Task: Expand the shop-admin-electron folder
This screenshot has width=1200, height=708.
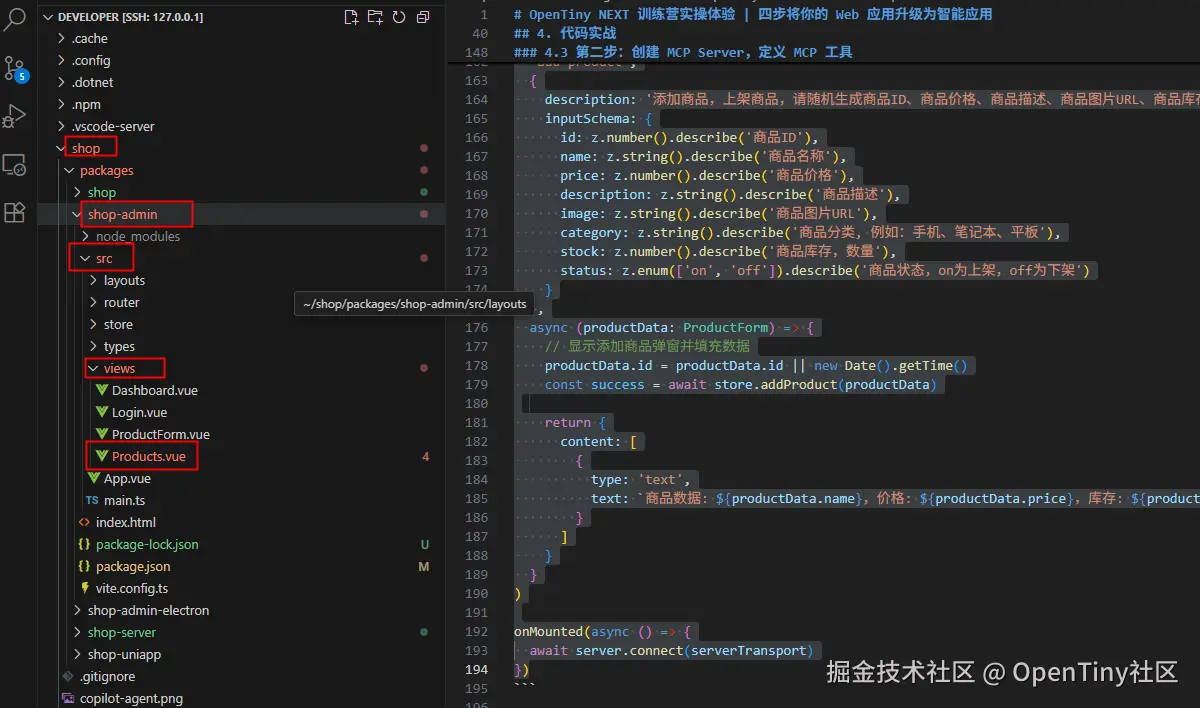Action: point(78,610)
